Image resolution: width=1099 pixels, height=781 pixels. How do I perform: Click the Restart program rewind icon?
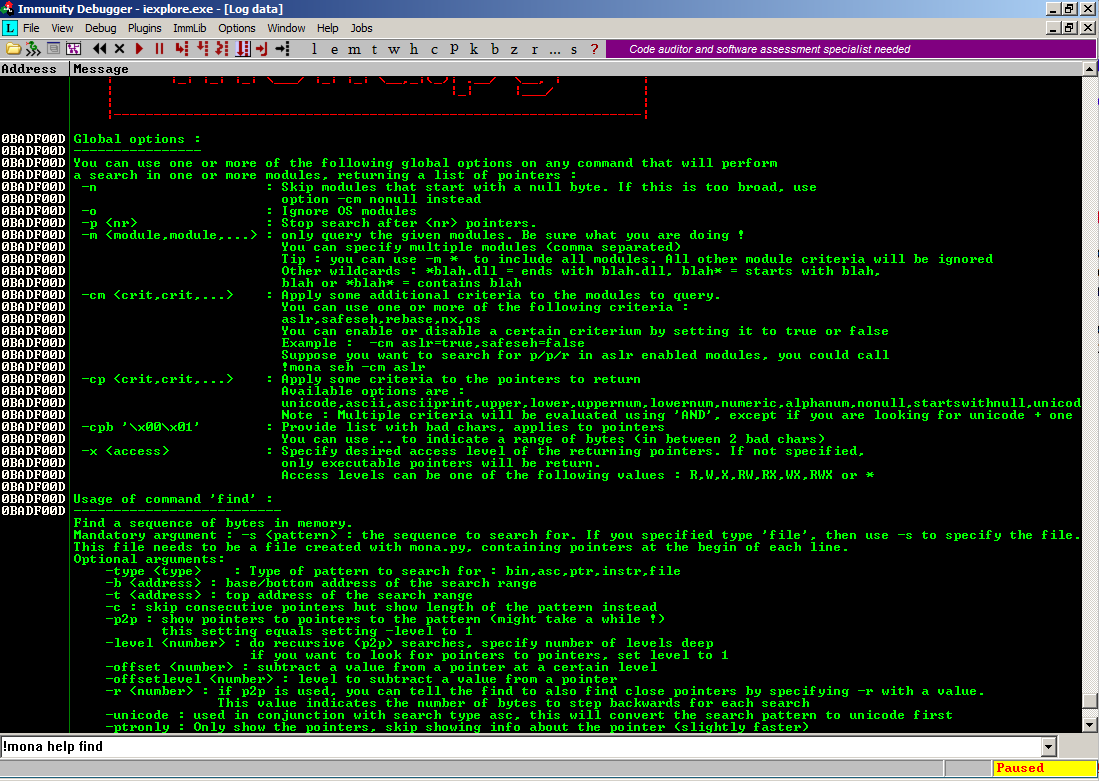pyautogui.click(x=100, y=49)
